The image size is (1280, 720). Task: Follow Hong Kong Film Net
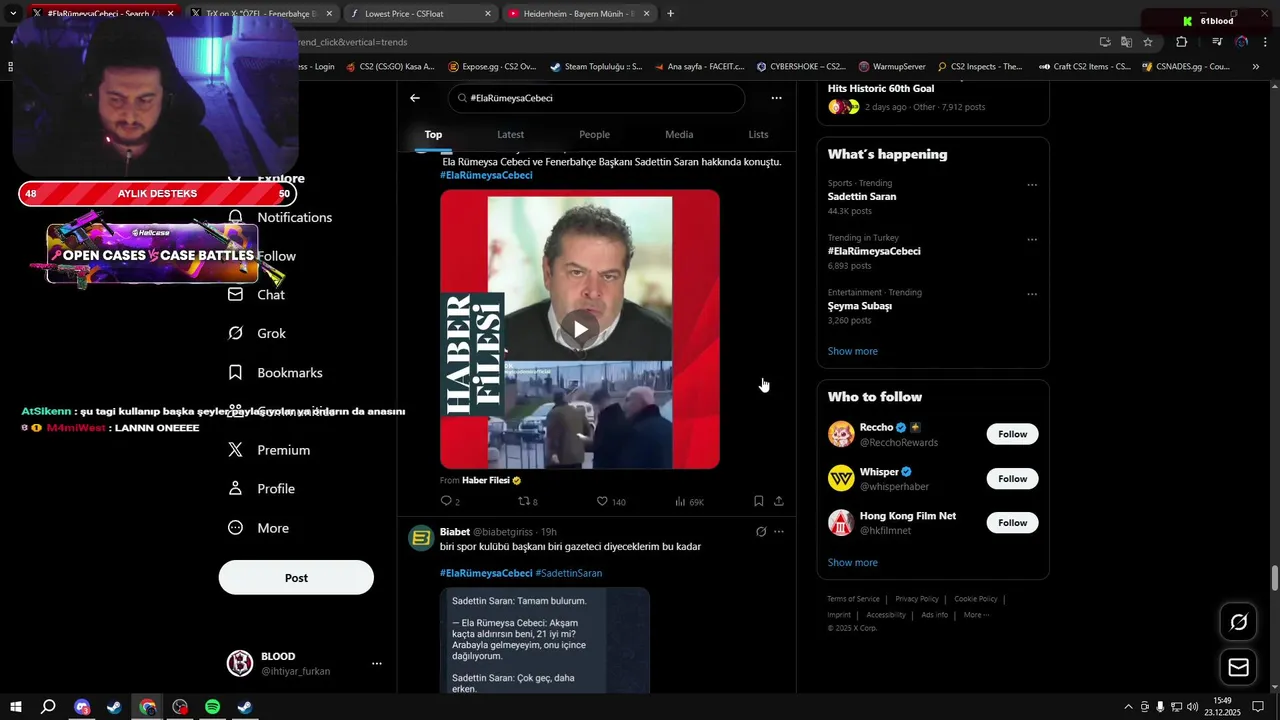[1012, 523]
